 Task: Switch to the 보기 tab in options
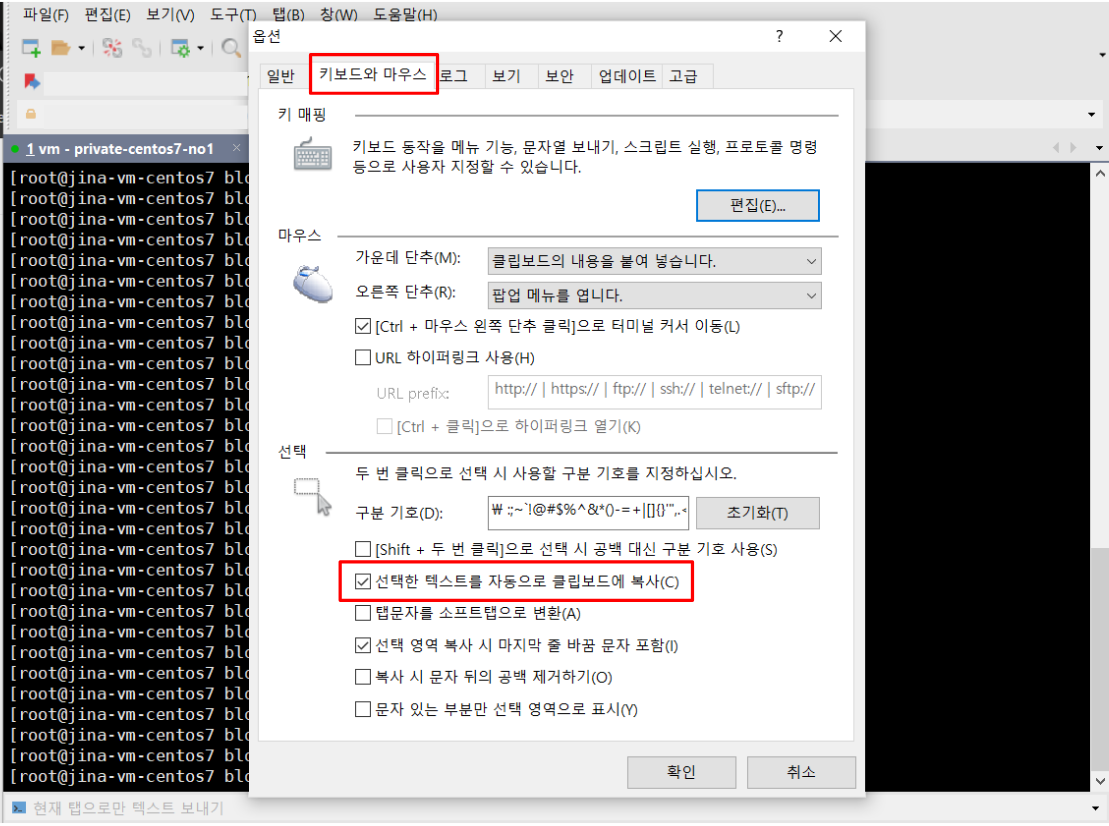coord(506,76)
